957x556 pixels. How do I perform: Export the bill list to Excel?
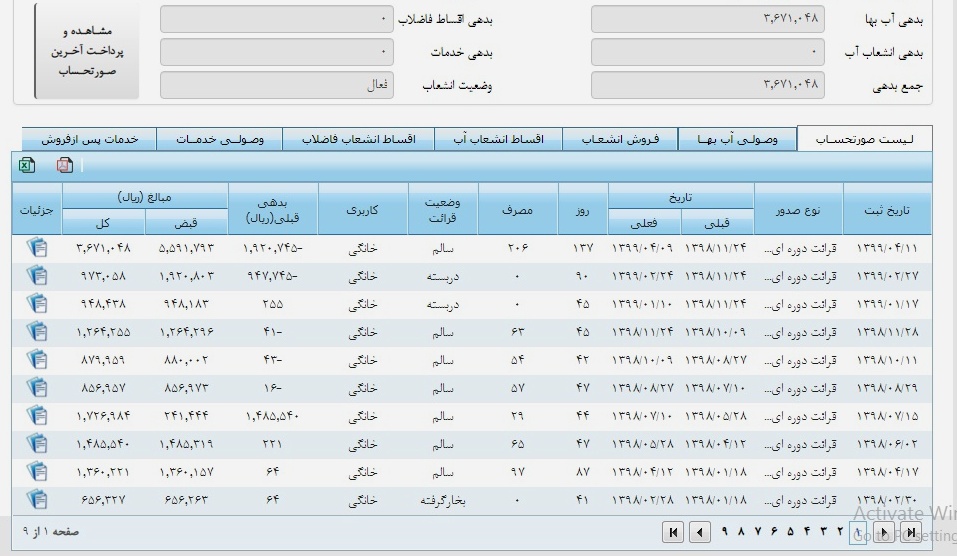[x=27, y=166]
